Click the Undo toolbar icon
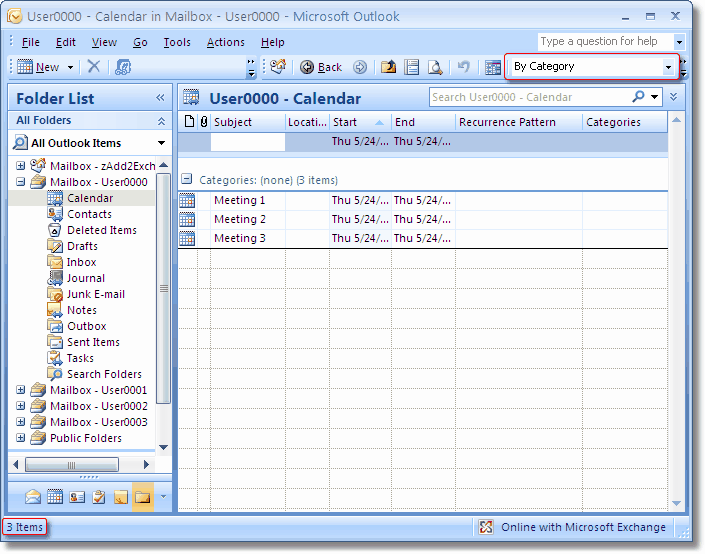 click(x=463, y=67)
